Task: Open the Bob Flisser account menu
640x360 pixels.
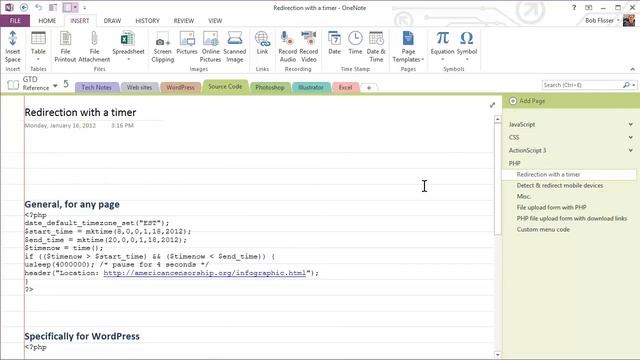Action: (x=602, y=20)
